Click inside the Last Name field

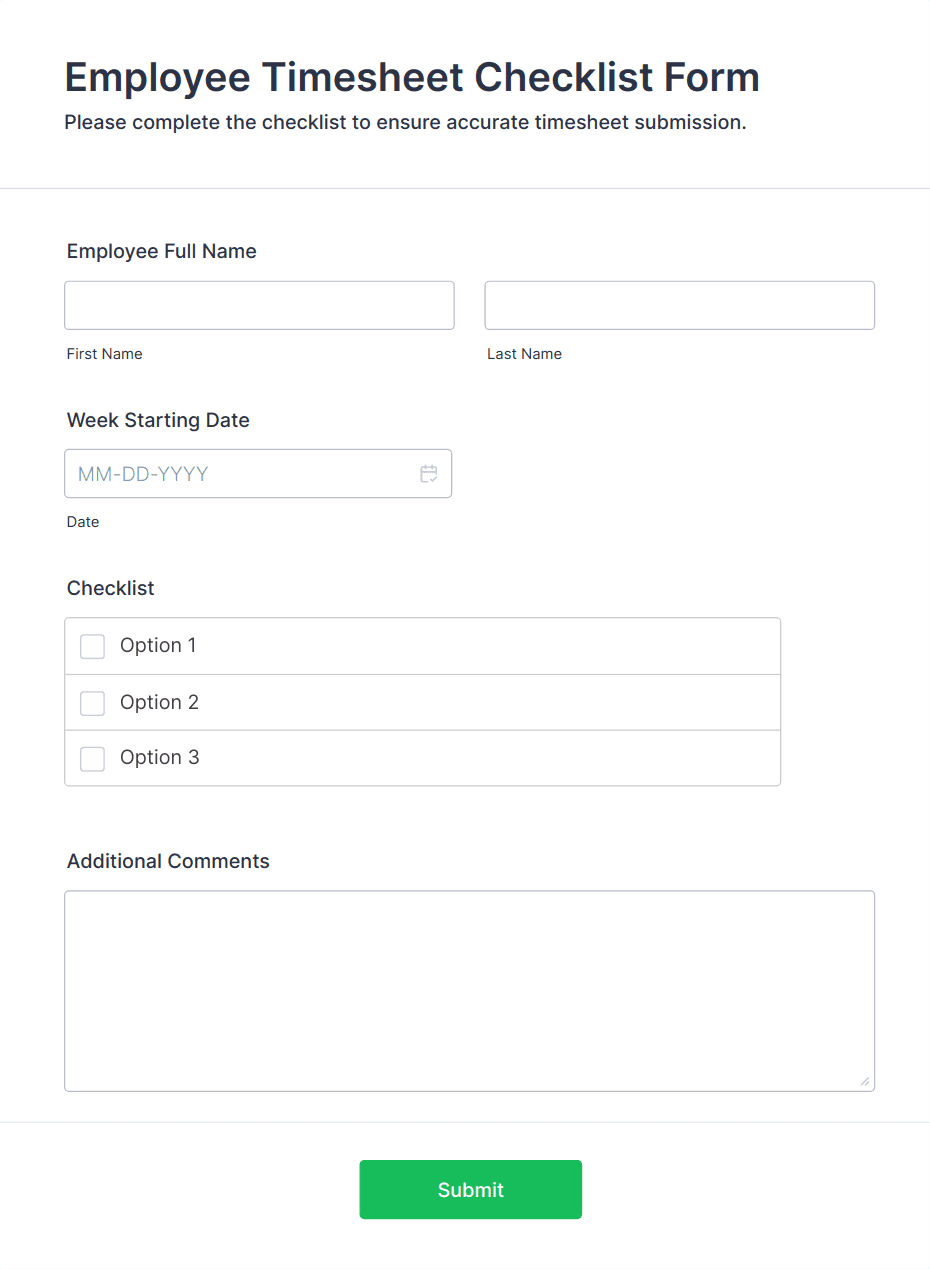click(679, 305)
